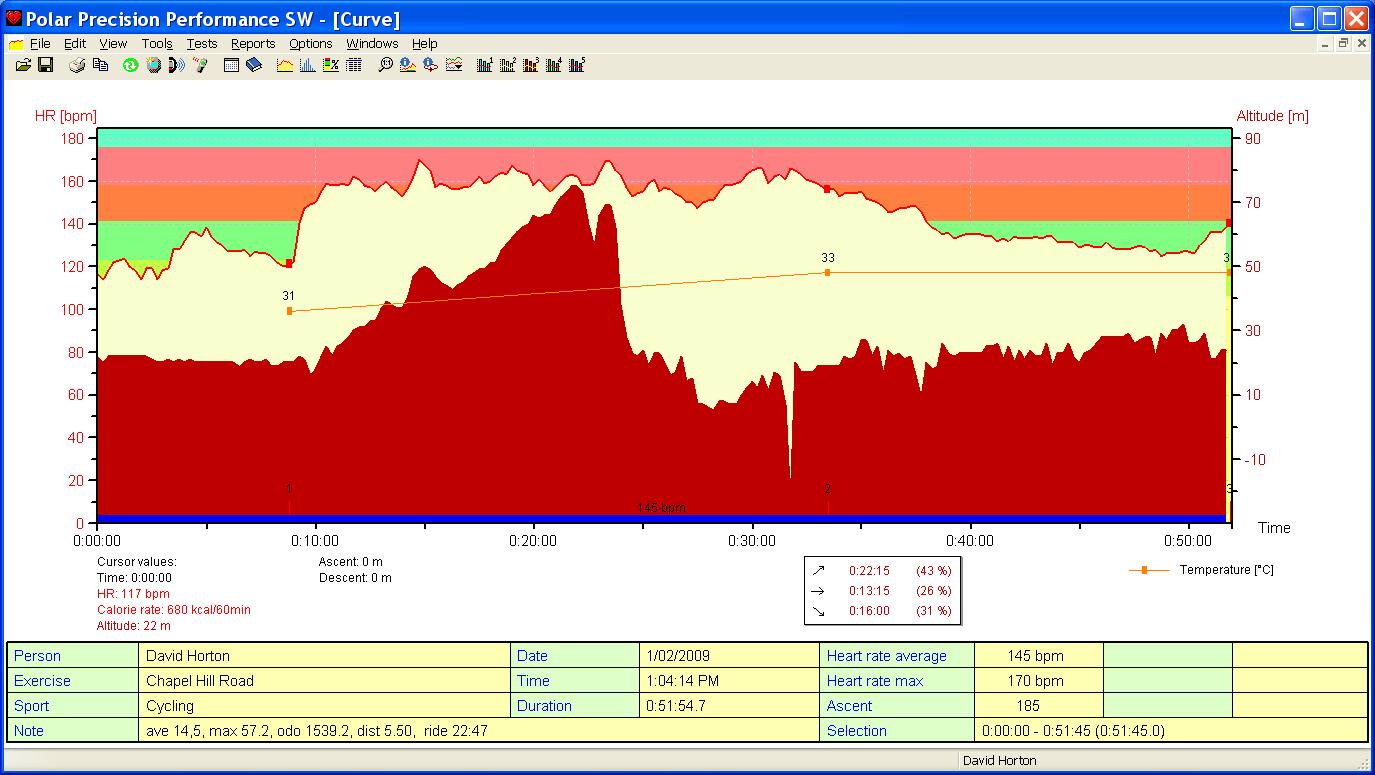Open the Tools menu

157,44
